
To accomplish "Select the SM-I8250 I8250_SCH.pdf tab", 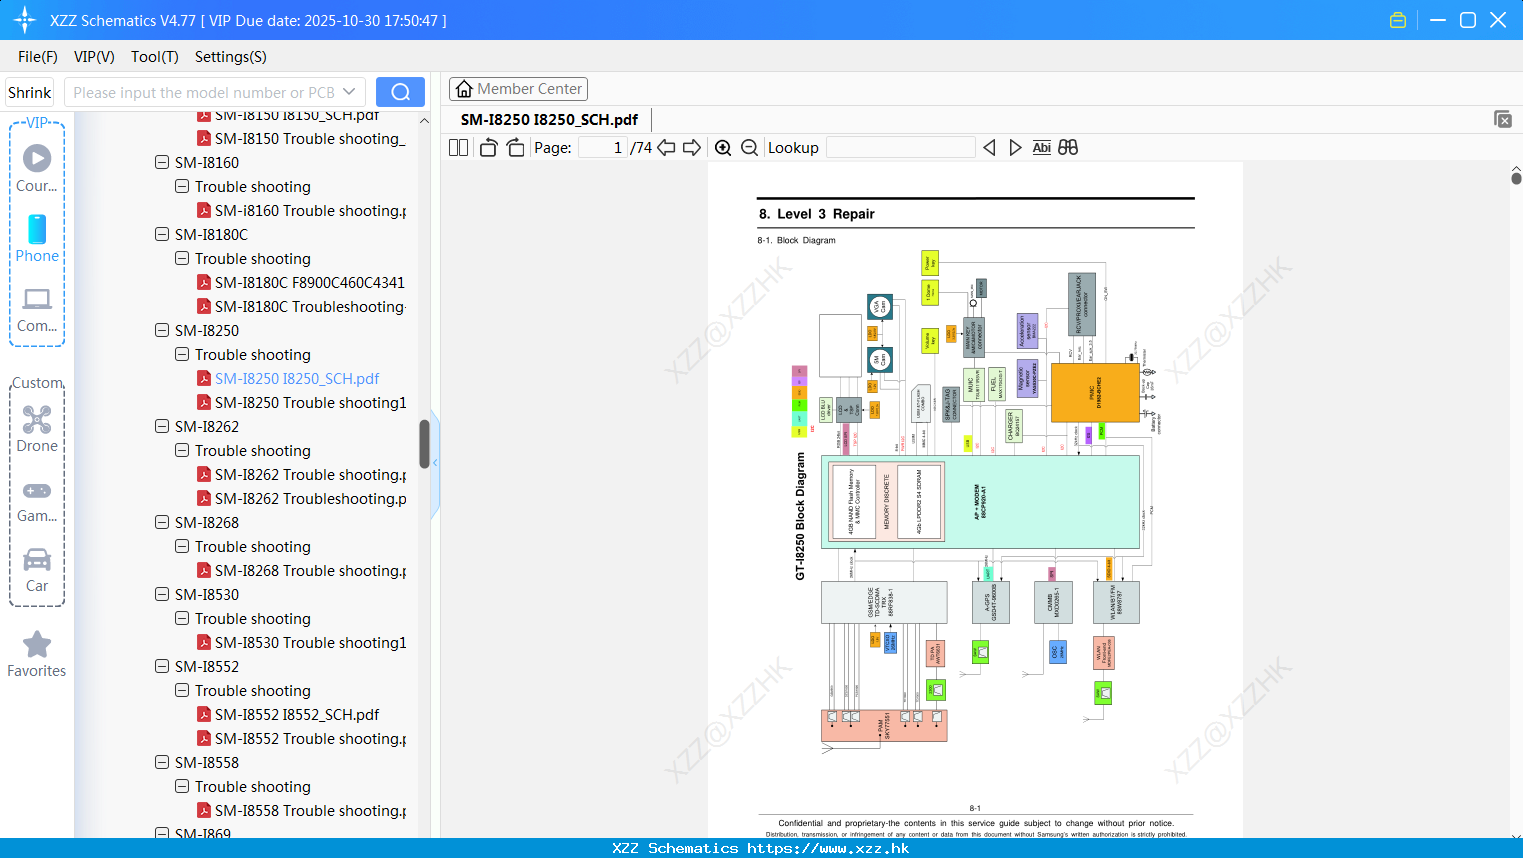I will tap(549, 120).
